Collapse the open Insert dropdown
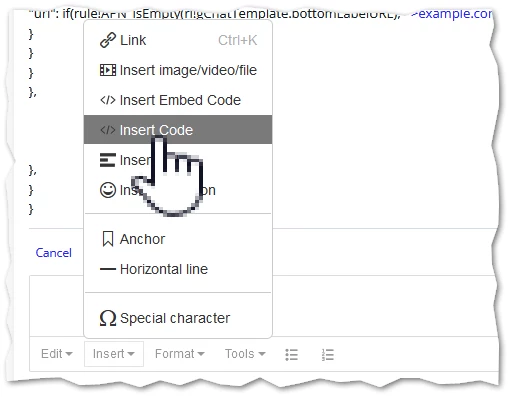Screen dimensions: 509x397 [114, 354]
